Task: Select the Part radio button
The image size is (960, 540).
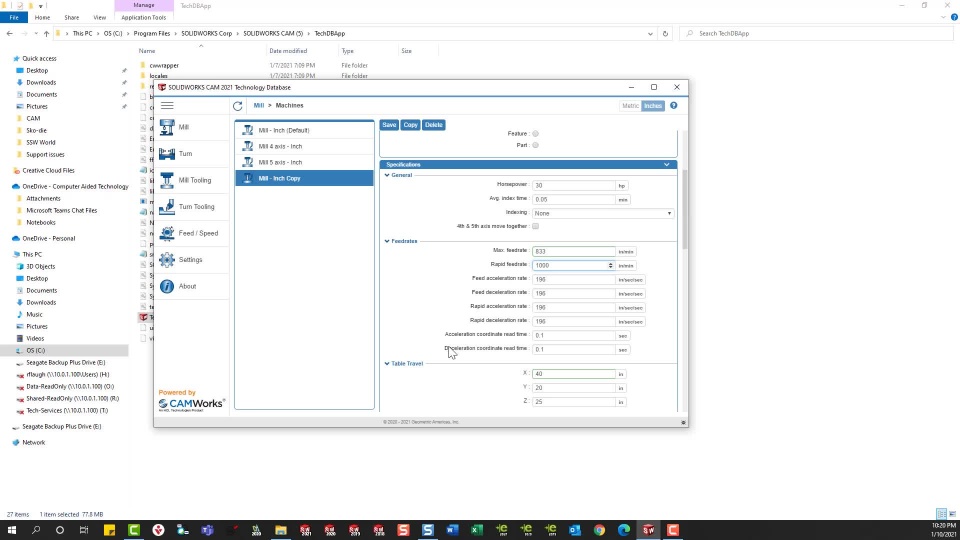Action: coord(536,145)
